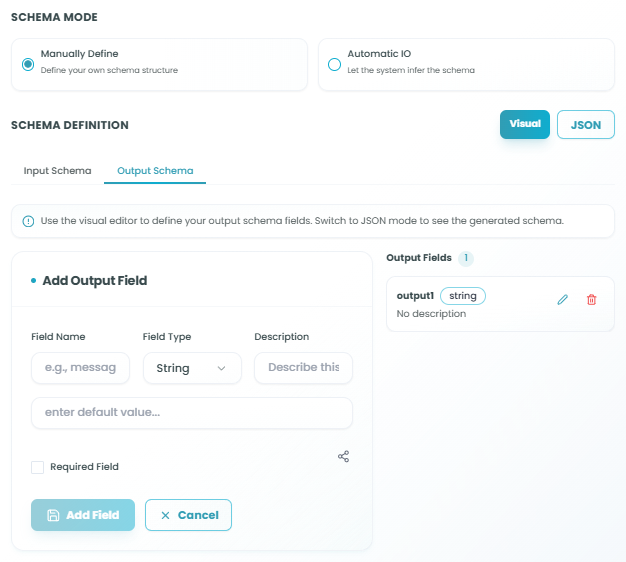Image resolution: width=626 pixels, height=562 pixels.
Task: Switch to the Visual editor mode
Action: [525, 124]
